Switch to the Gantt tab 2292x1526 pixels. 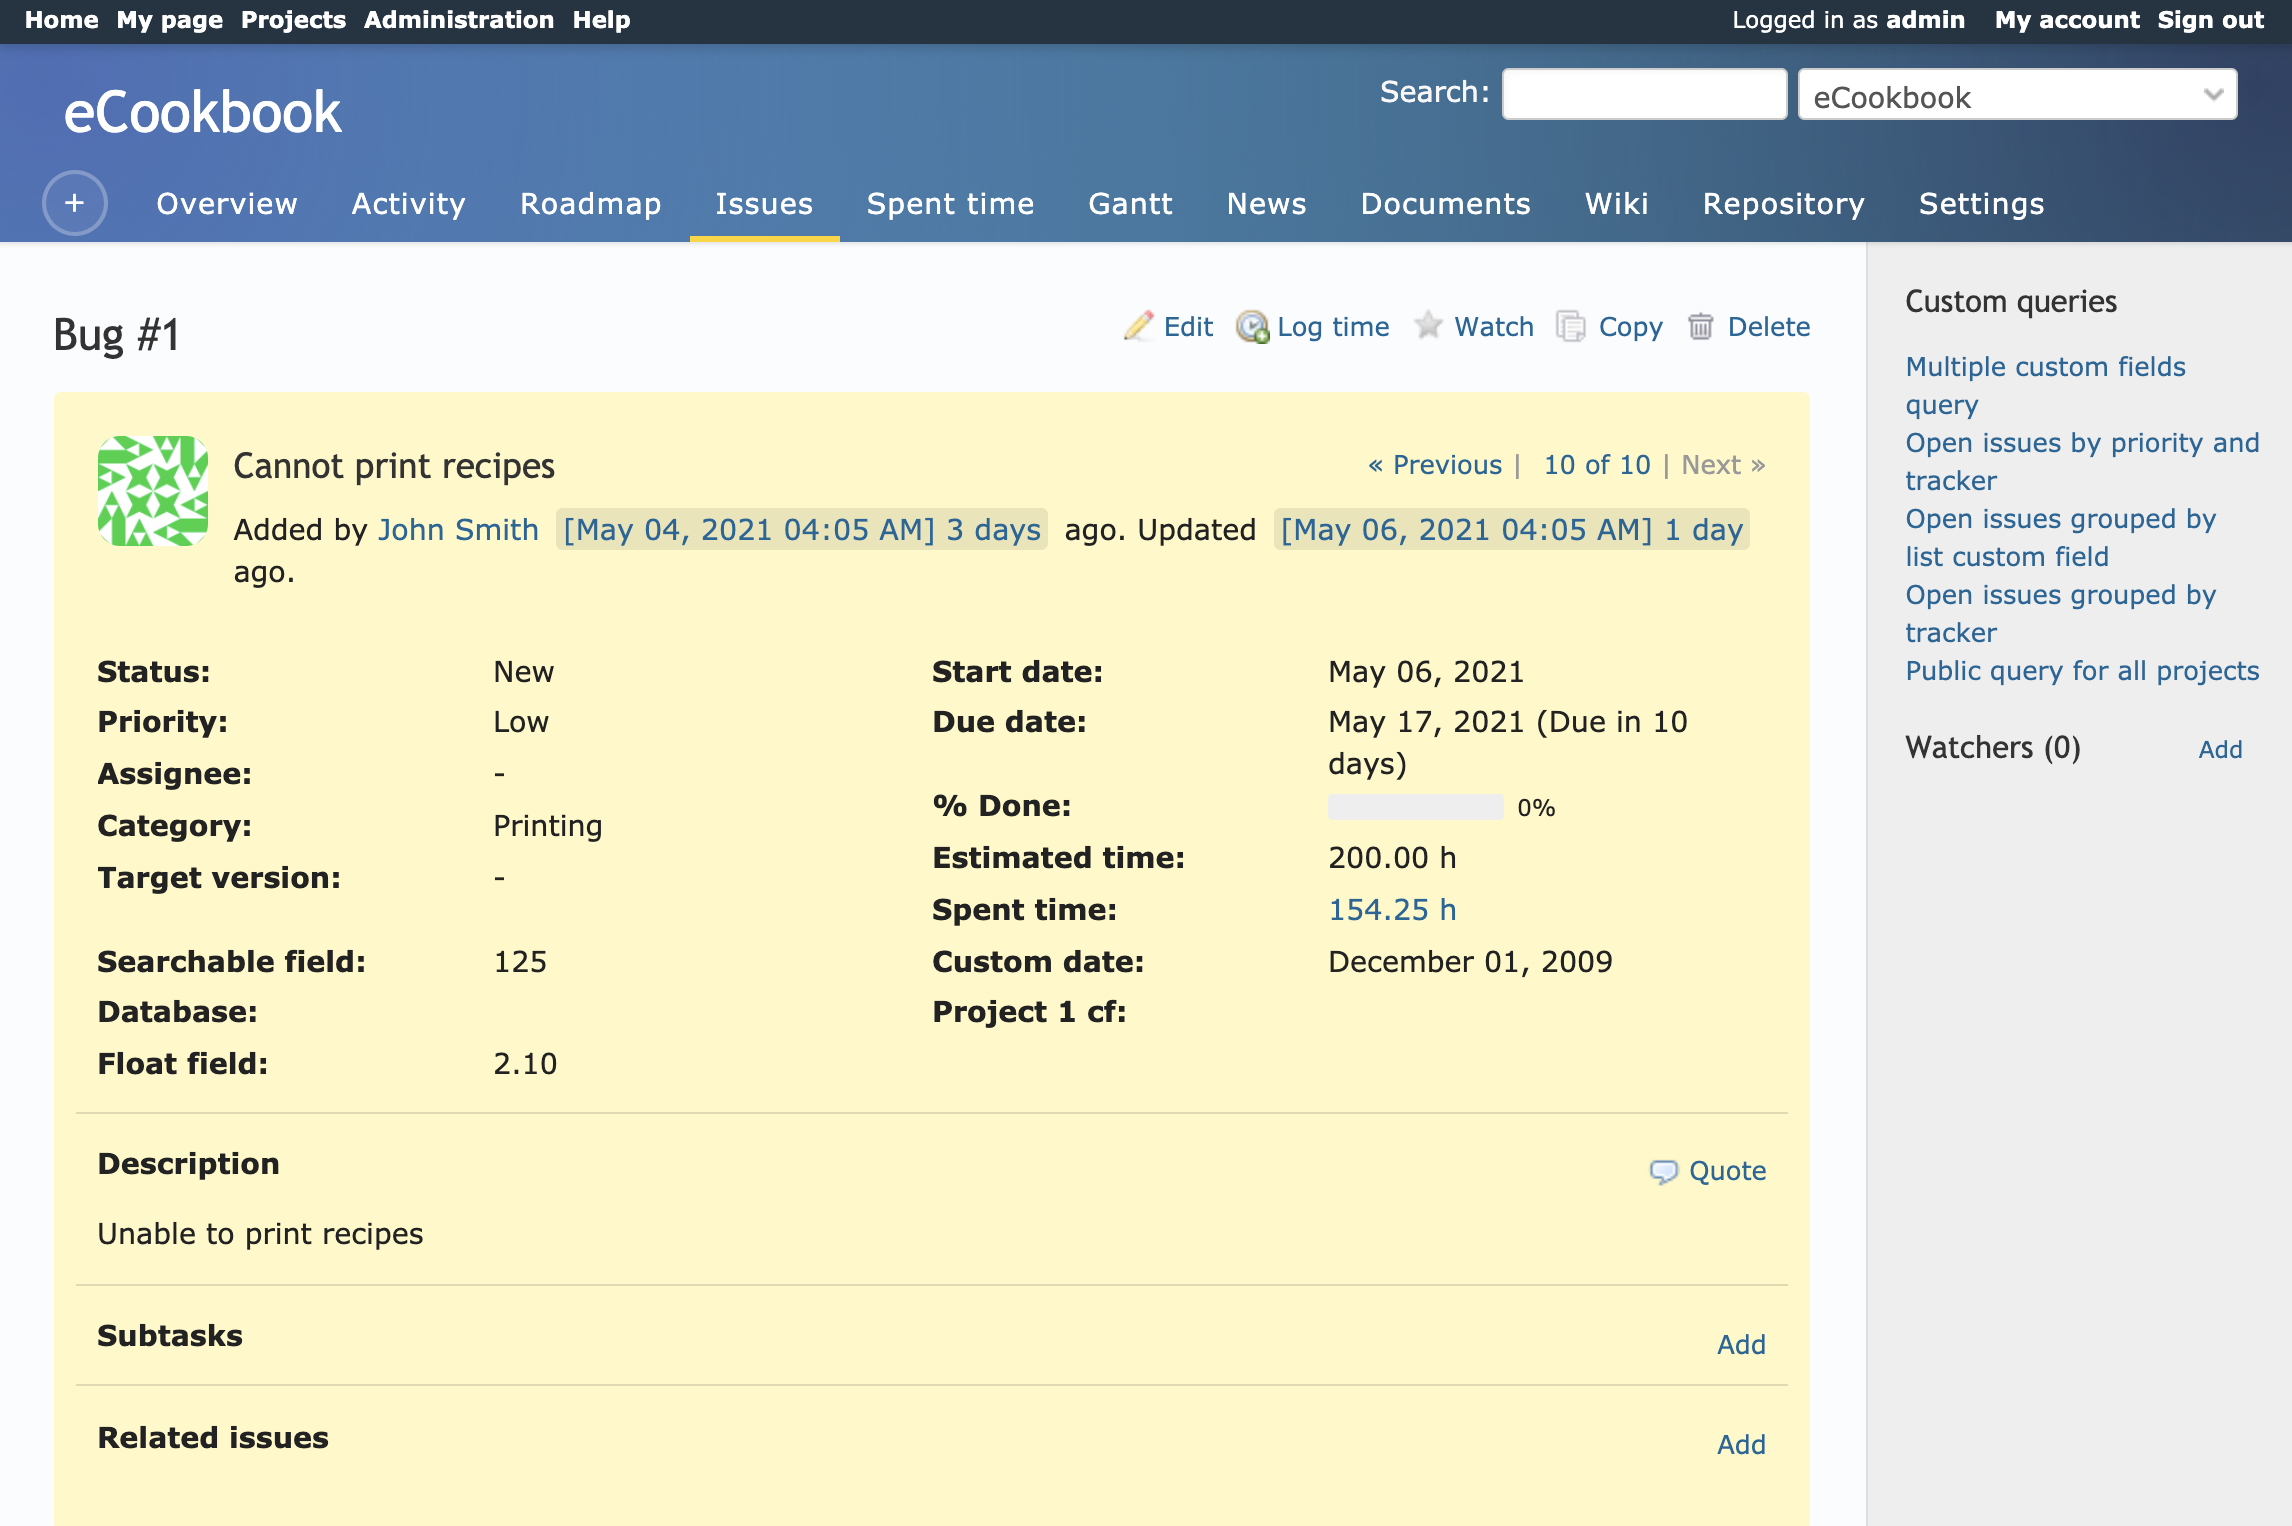click(1130, 203)
